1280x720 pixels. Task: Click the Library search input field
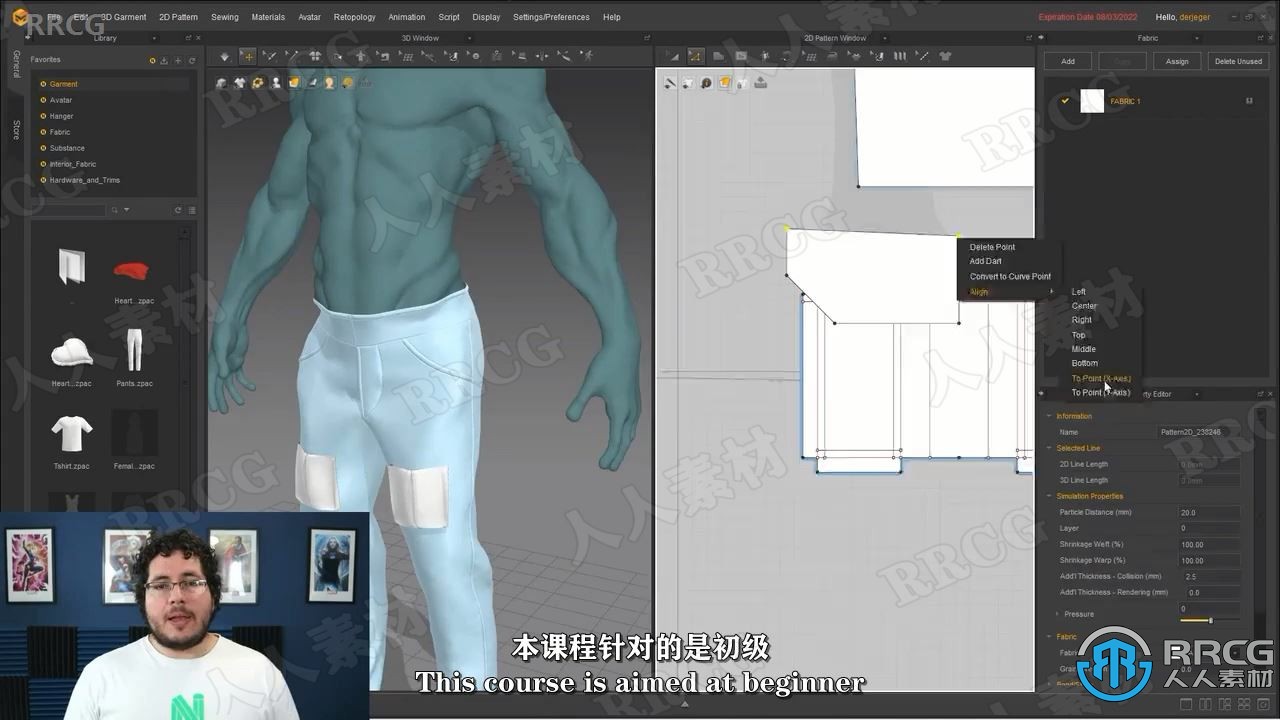pyautogui.click(x=67, y=210)
